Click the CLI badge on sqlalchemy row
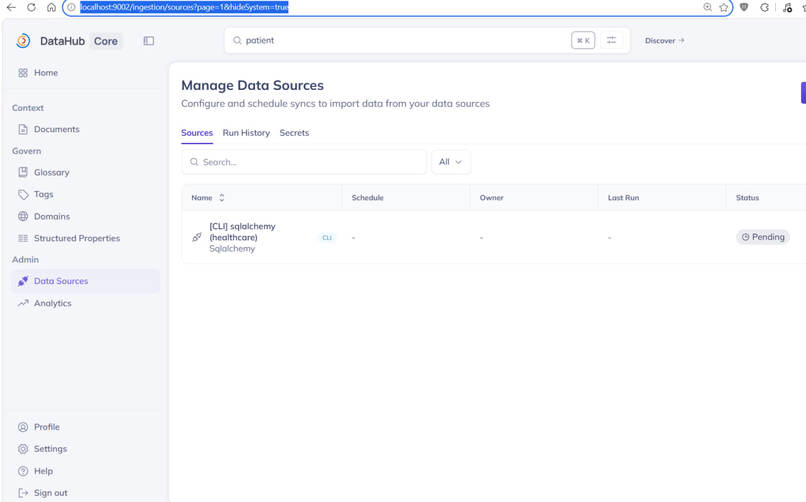Screen dimensions: 806x502 (327, 237)
